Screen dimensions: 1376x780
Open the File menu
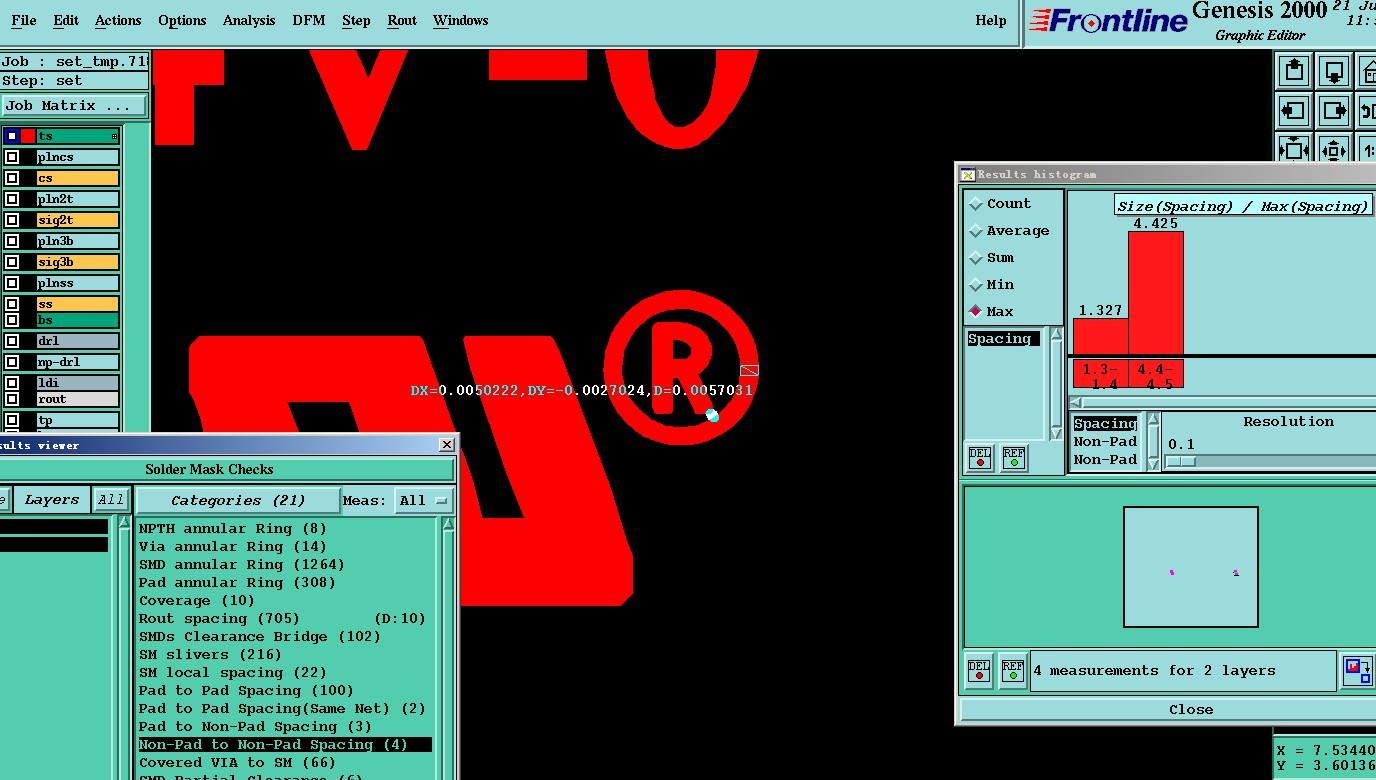tap(24, 20)
